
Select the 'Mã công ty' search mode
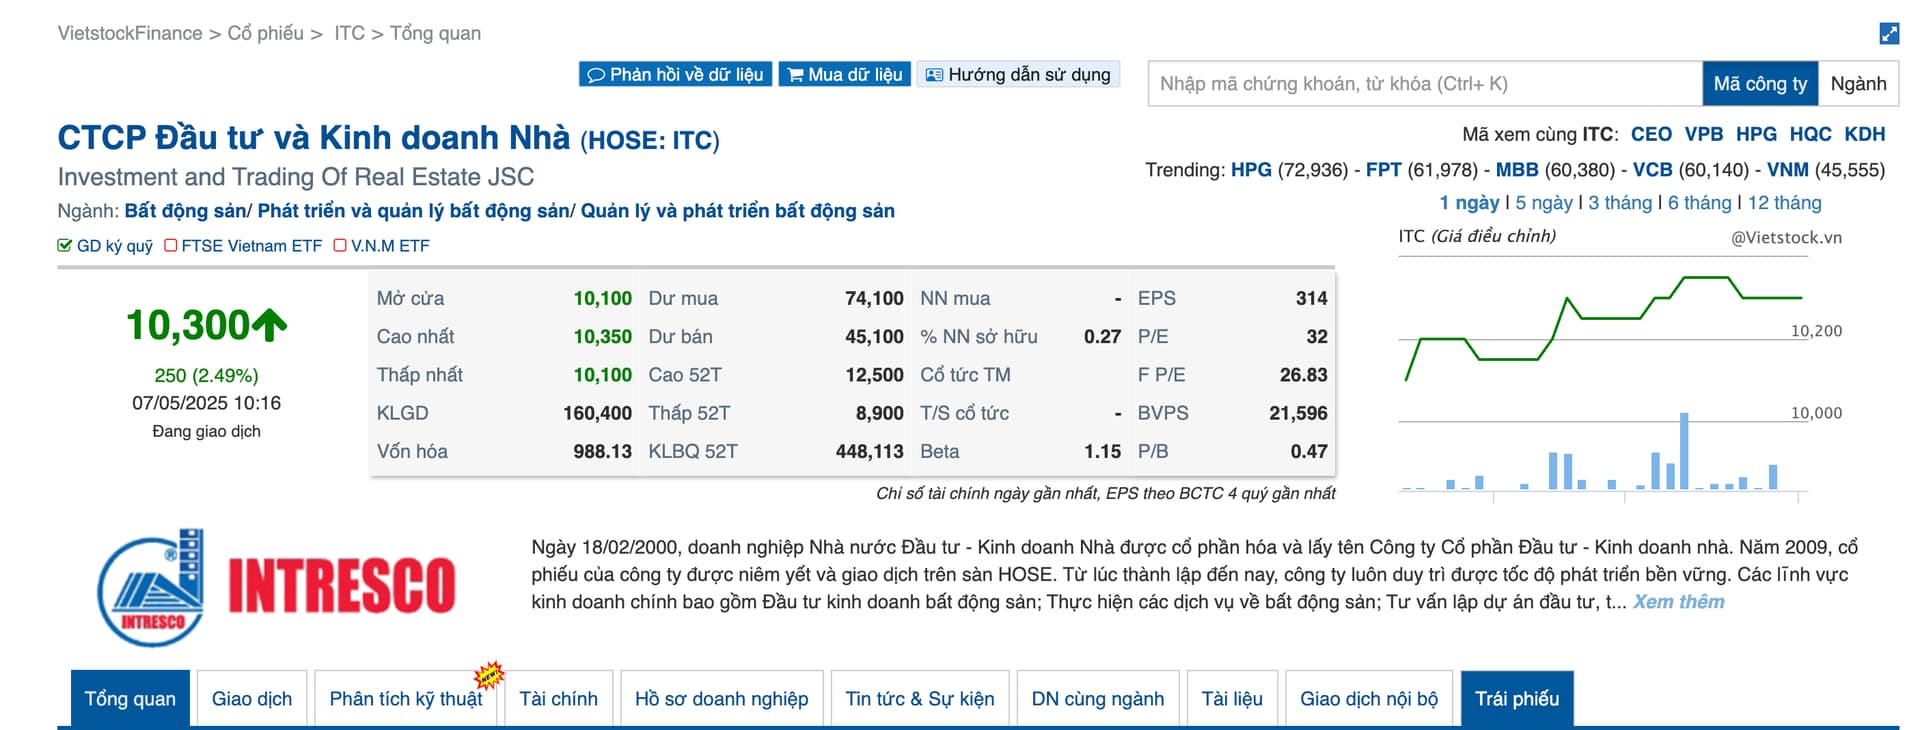(x=1759, y=84)
